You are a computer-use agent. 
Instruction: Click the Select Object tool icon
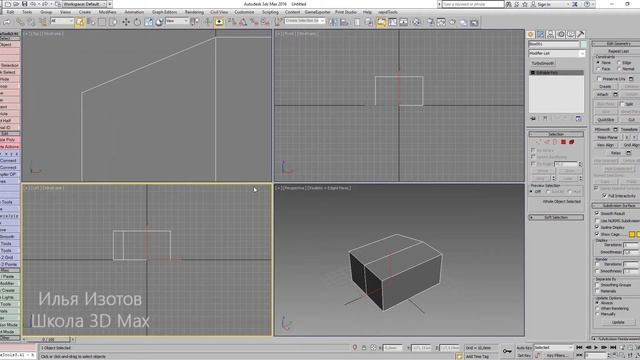pos(80,22)
